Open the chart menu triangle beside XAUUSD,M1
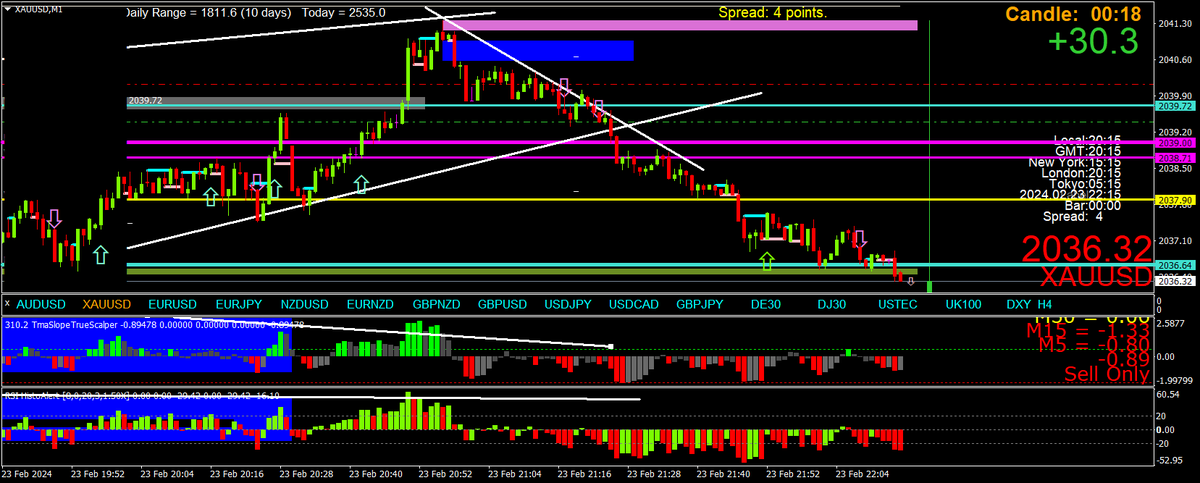The height and width of the screenshot is (483, 1200). (x=7, y=8)
